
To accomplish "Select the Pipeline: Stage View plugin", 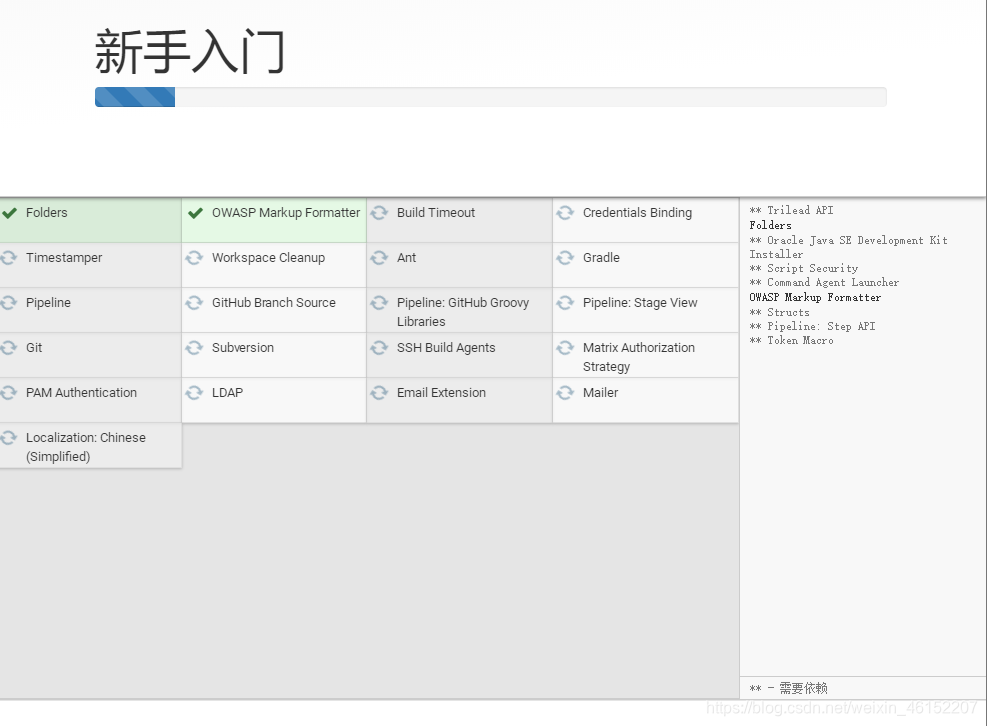I will pos(640,303).
